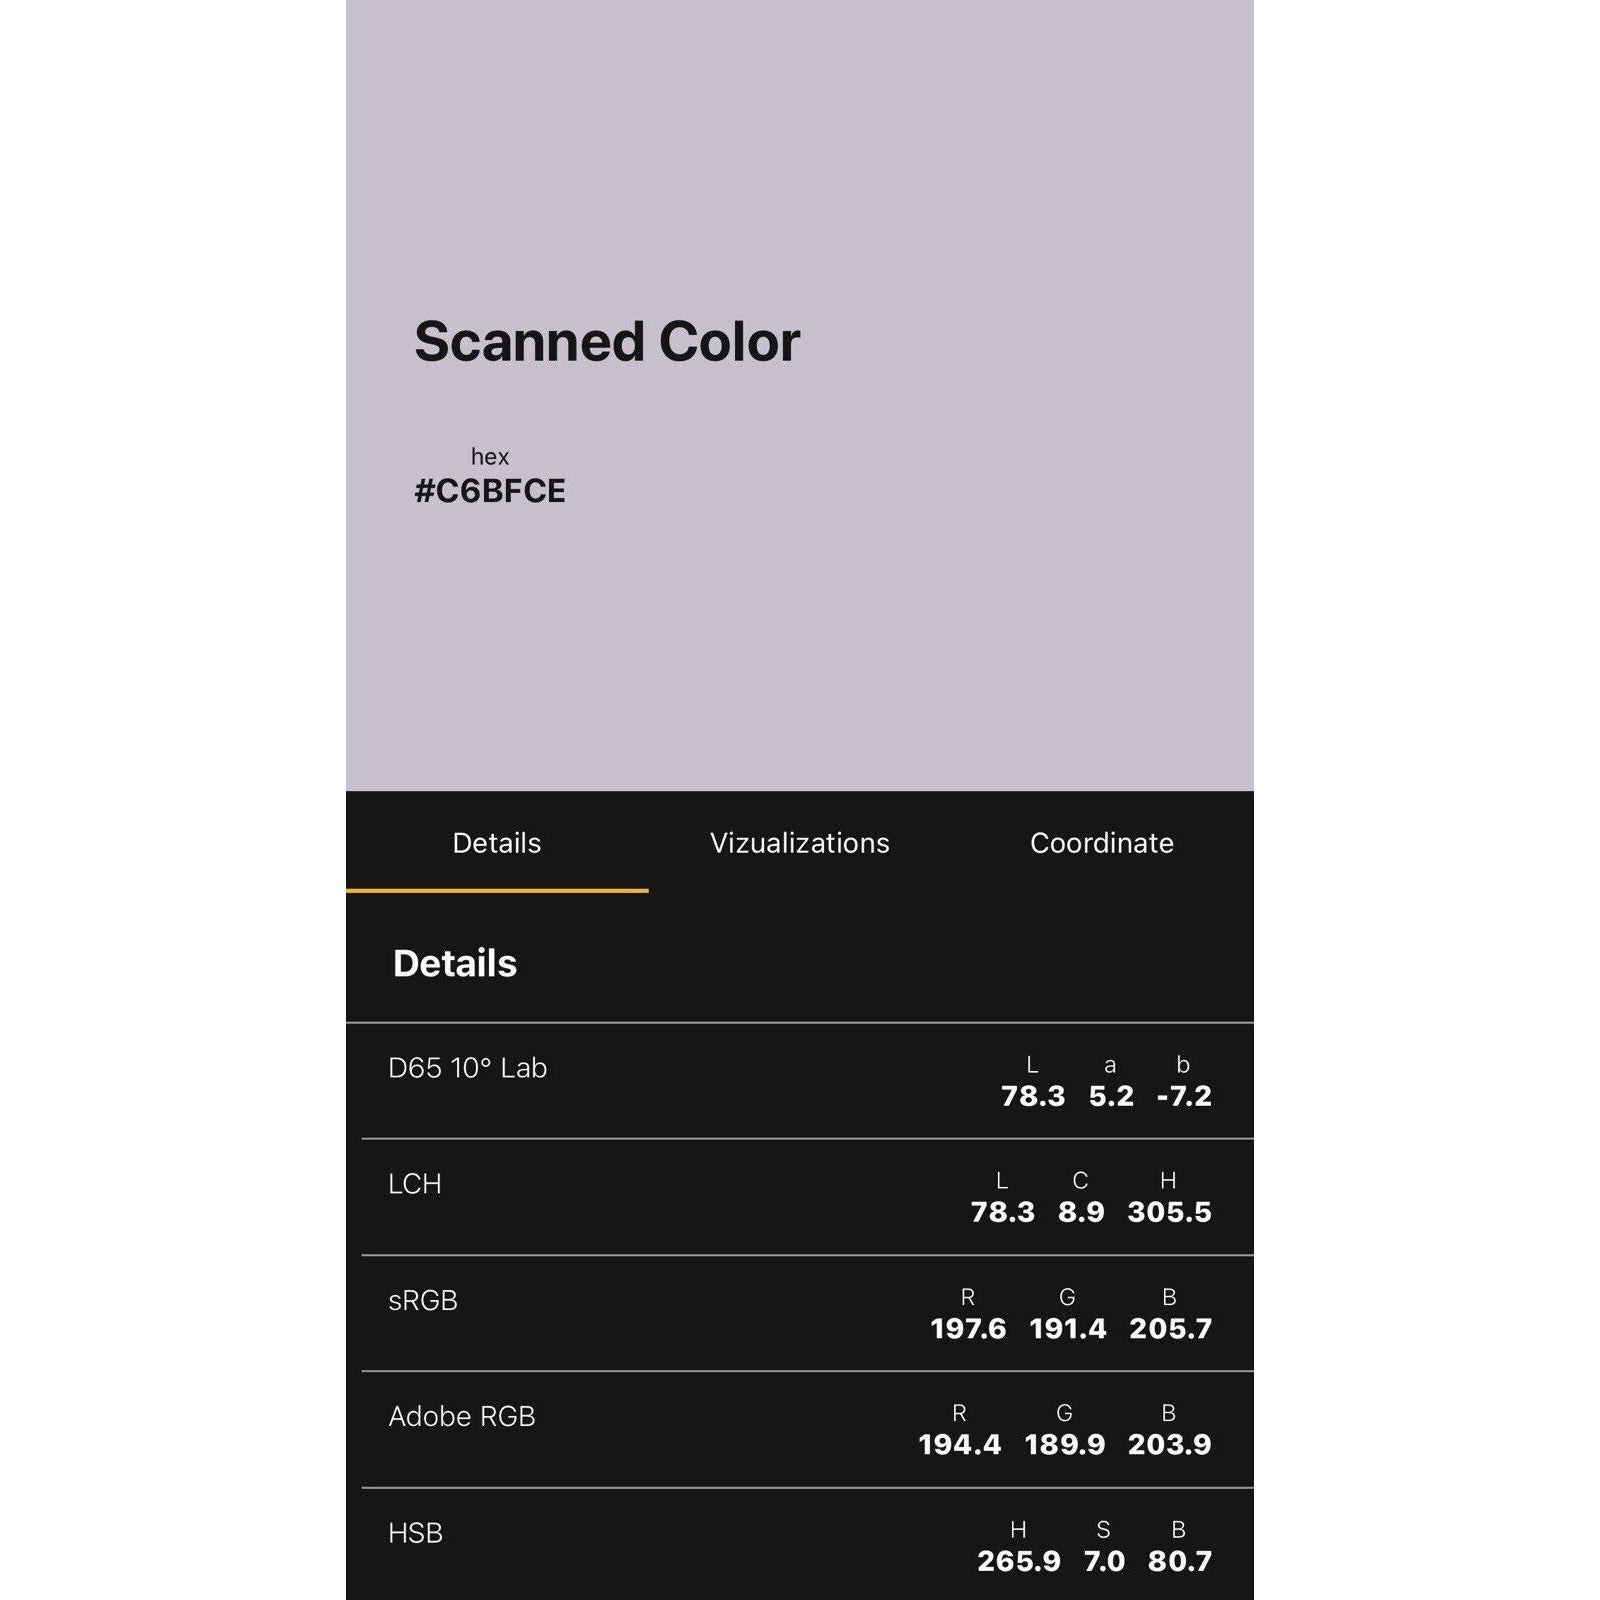Screen dimensions: 1600x1600
Task: Open the Vizualizations tab
Action: click(x=799, y=843)
